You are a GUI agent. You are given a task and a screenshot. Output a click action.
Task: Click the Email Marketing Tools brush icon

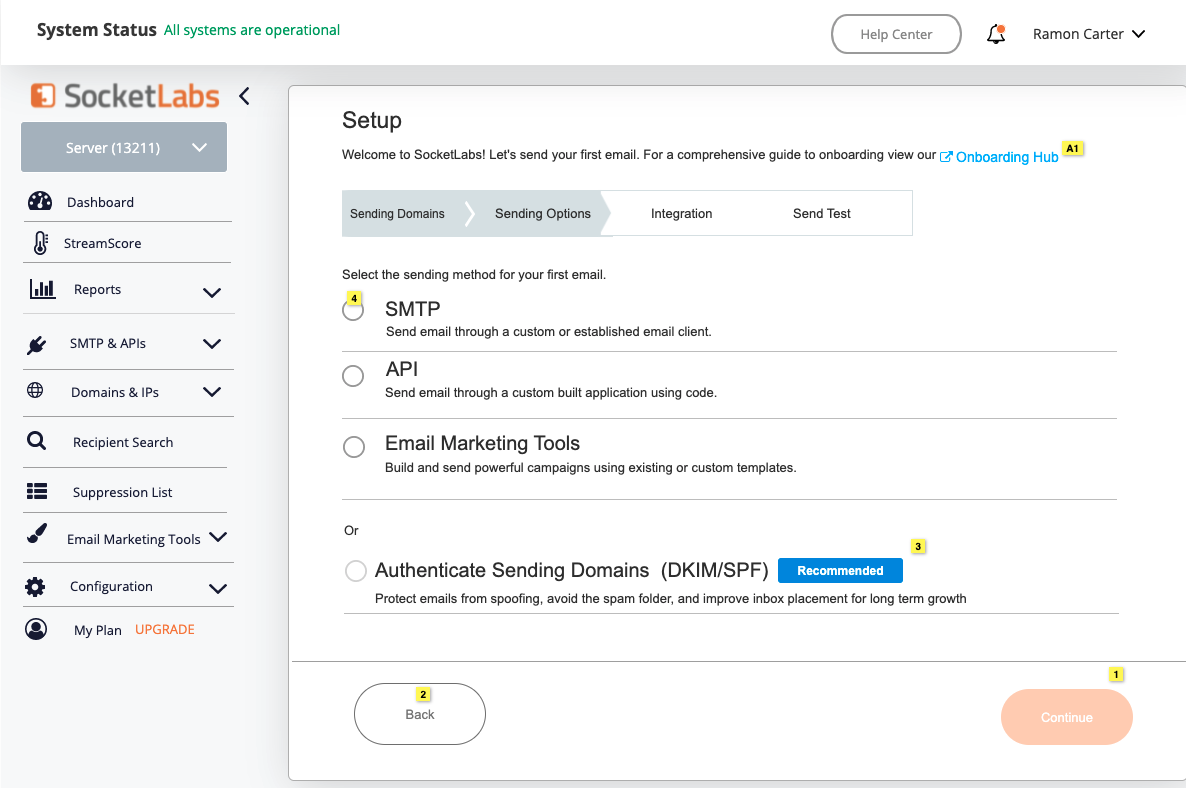(37, 534)
